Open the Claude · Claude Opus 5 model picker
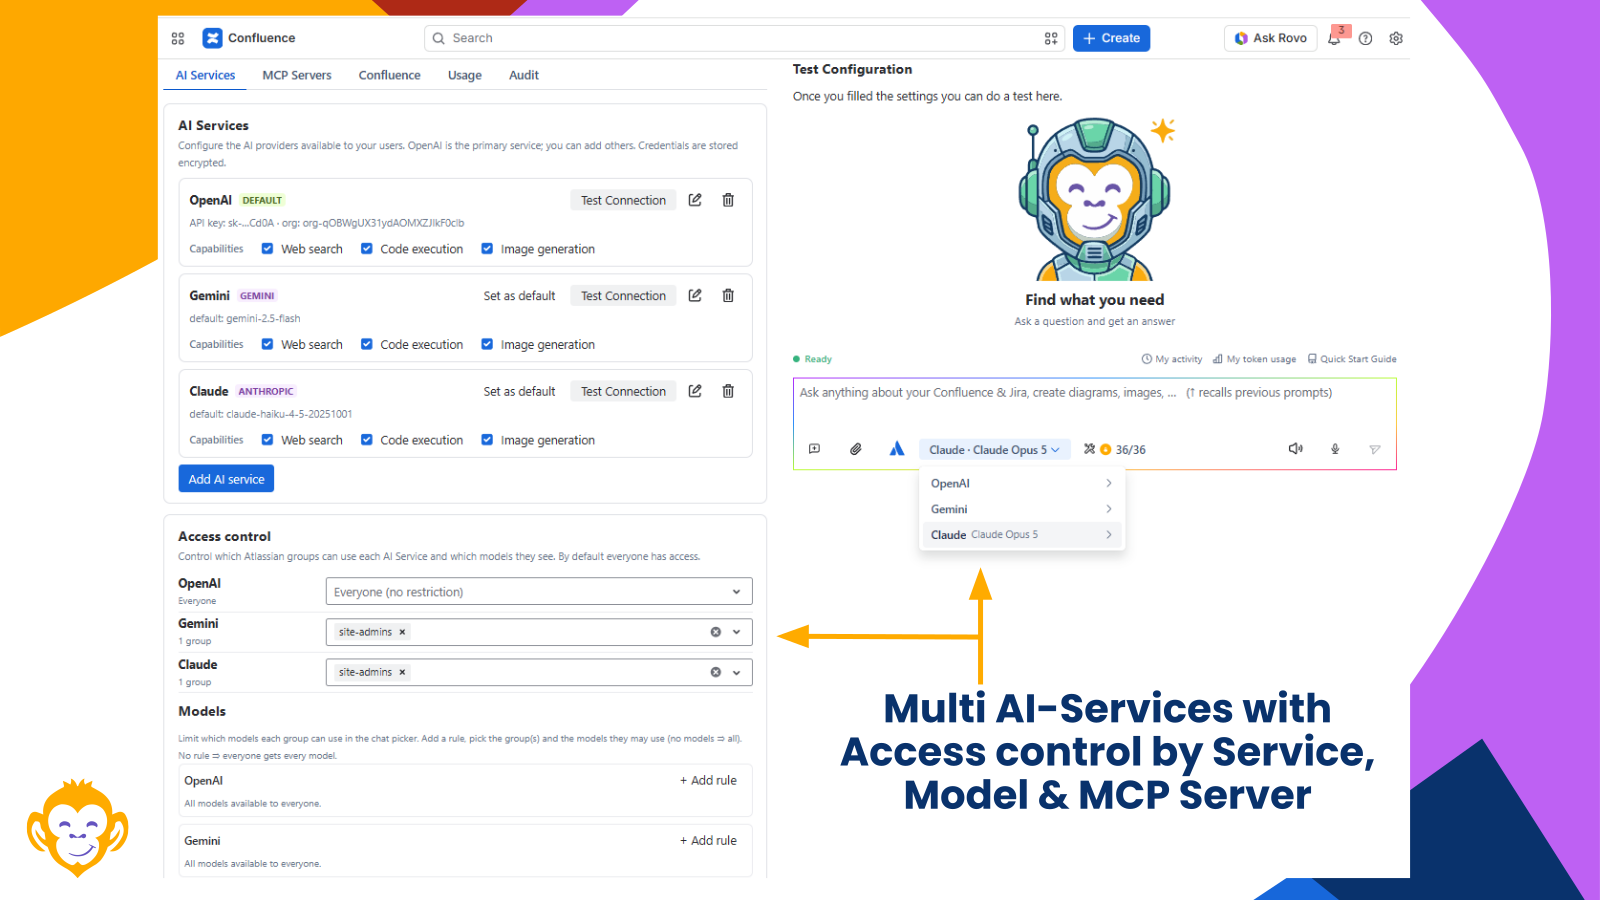The height and width of the screenshot is (900, 1600). (994, 450)
